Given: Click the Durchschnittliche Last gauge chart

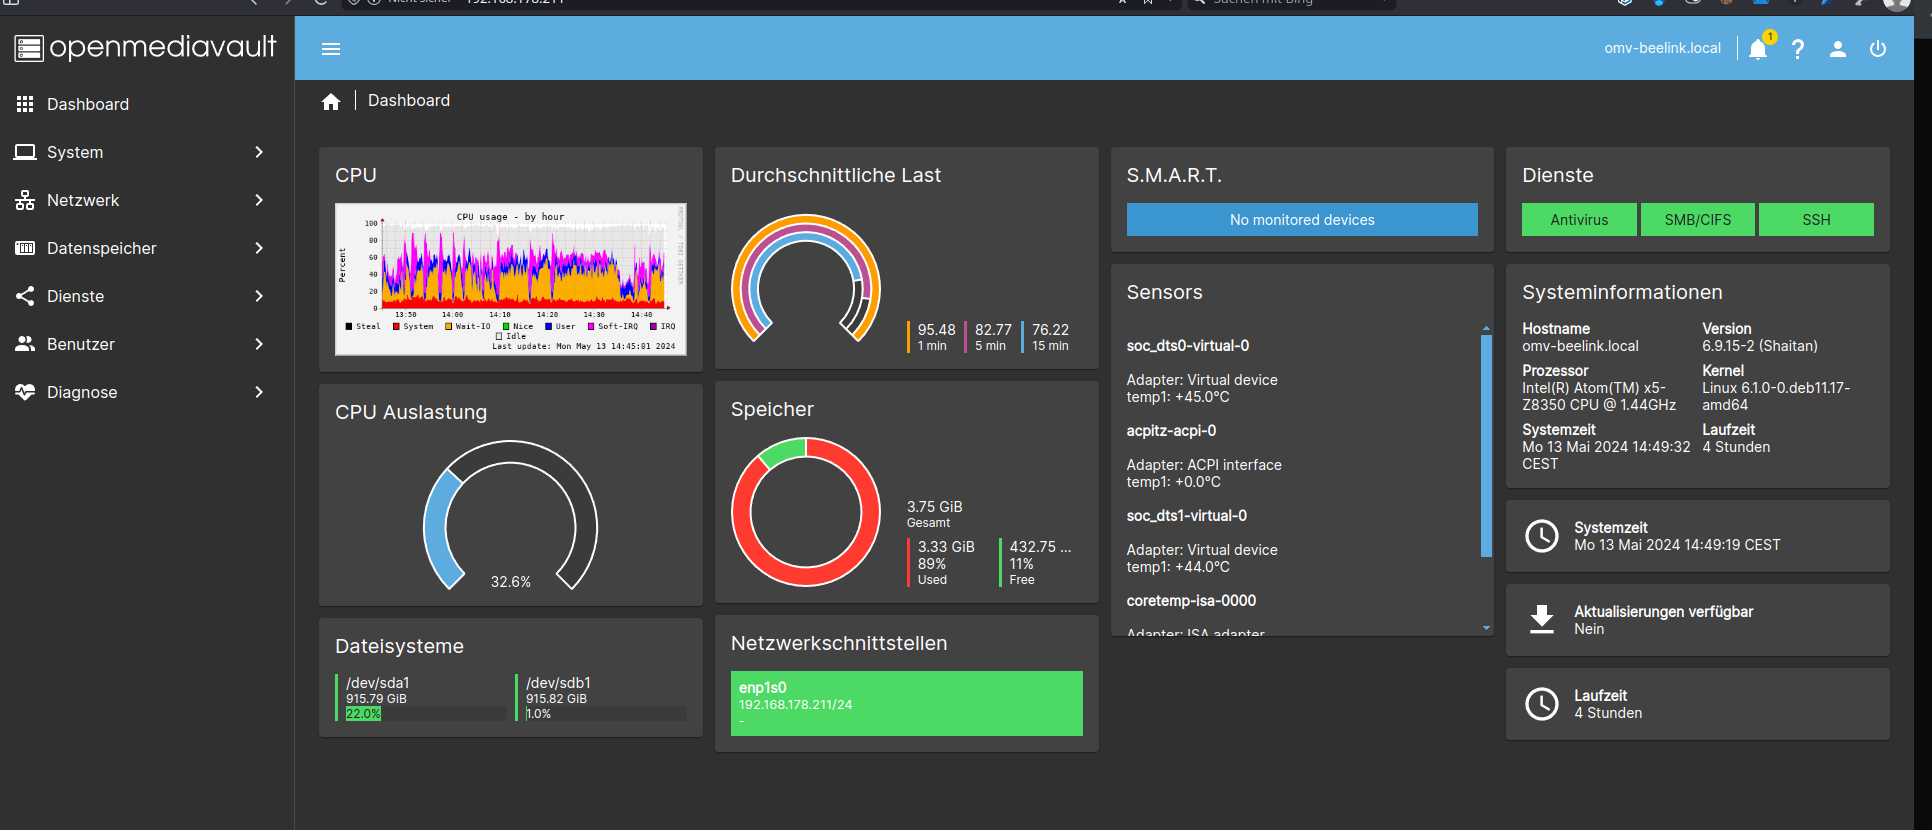Looking at the screenshot, I should 805,280.
